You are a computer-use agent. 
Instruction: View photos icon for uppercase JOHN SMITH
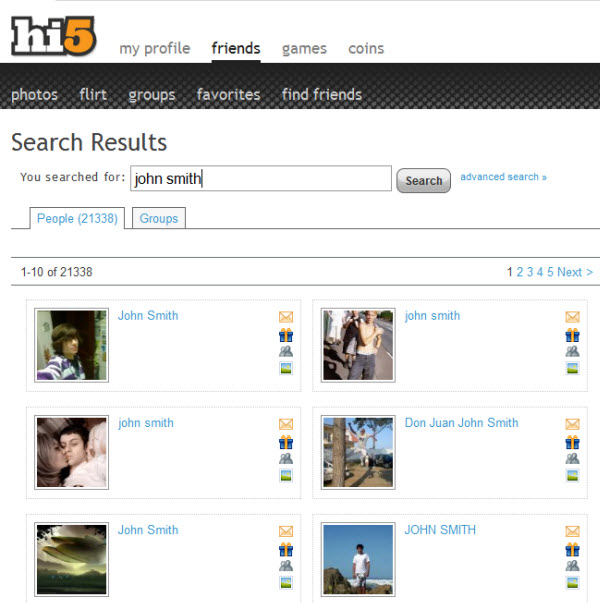[572, 583]
